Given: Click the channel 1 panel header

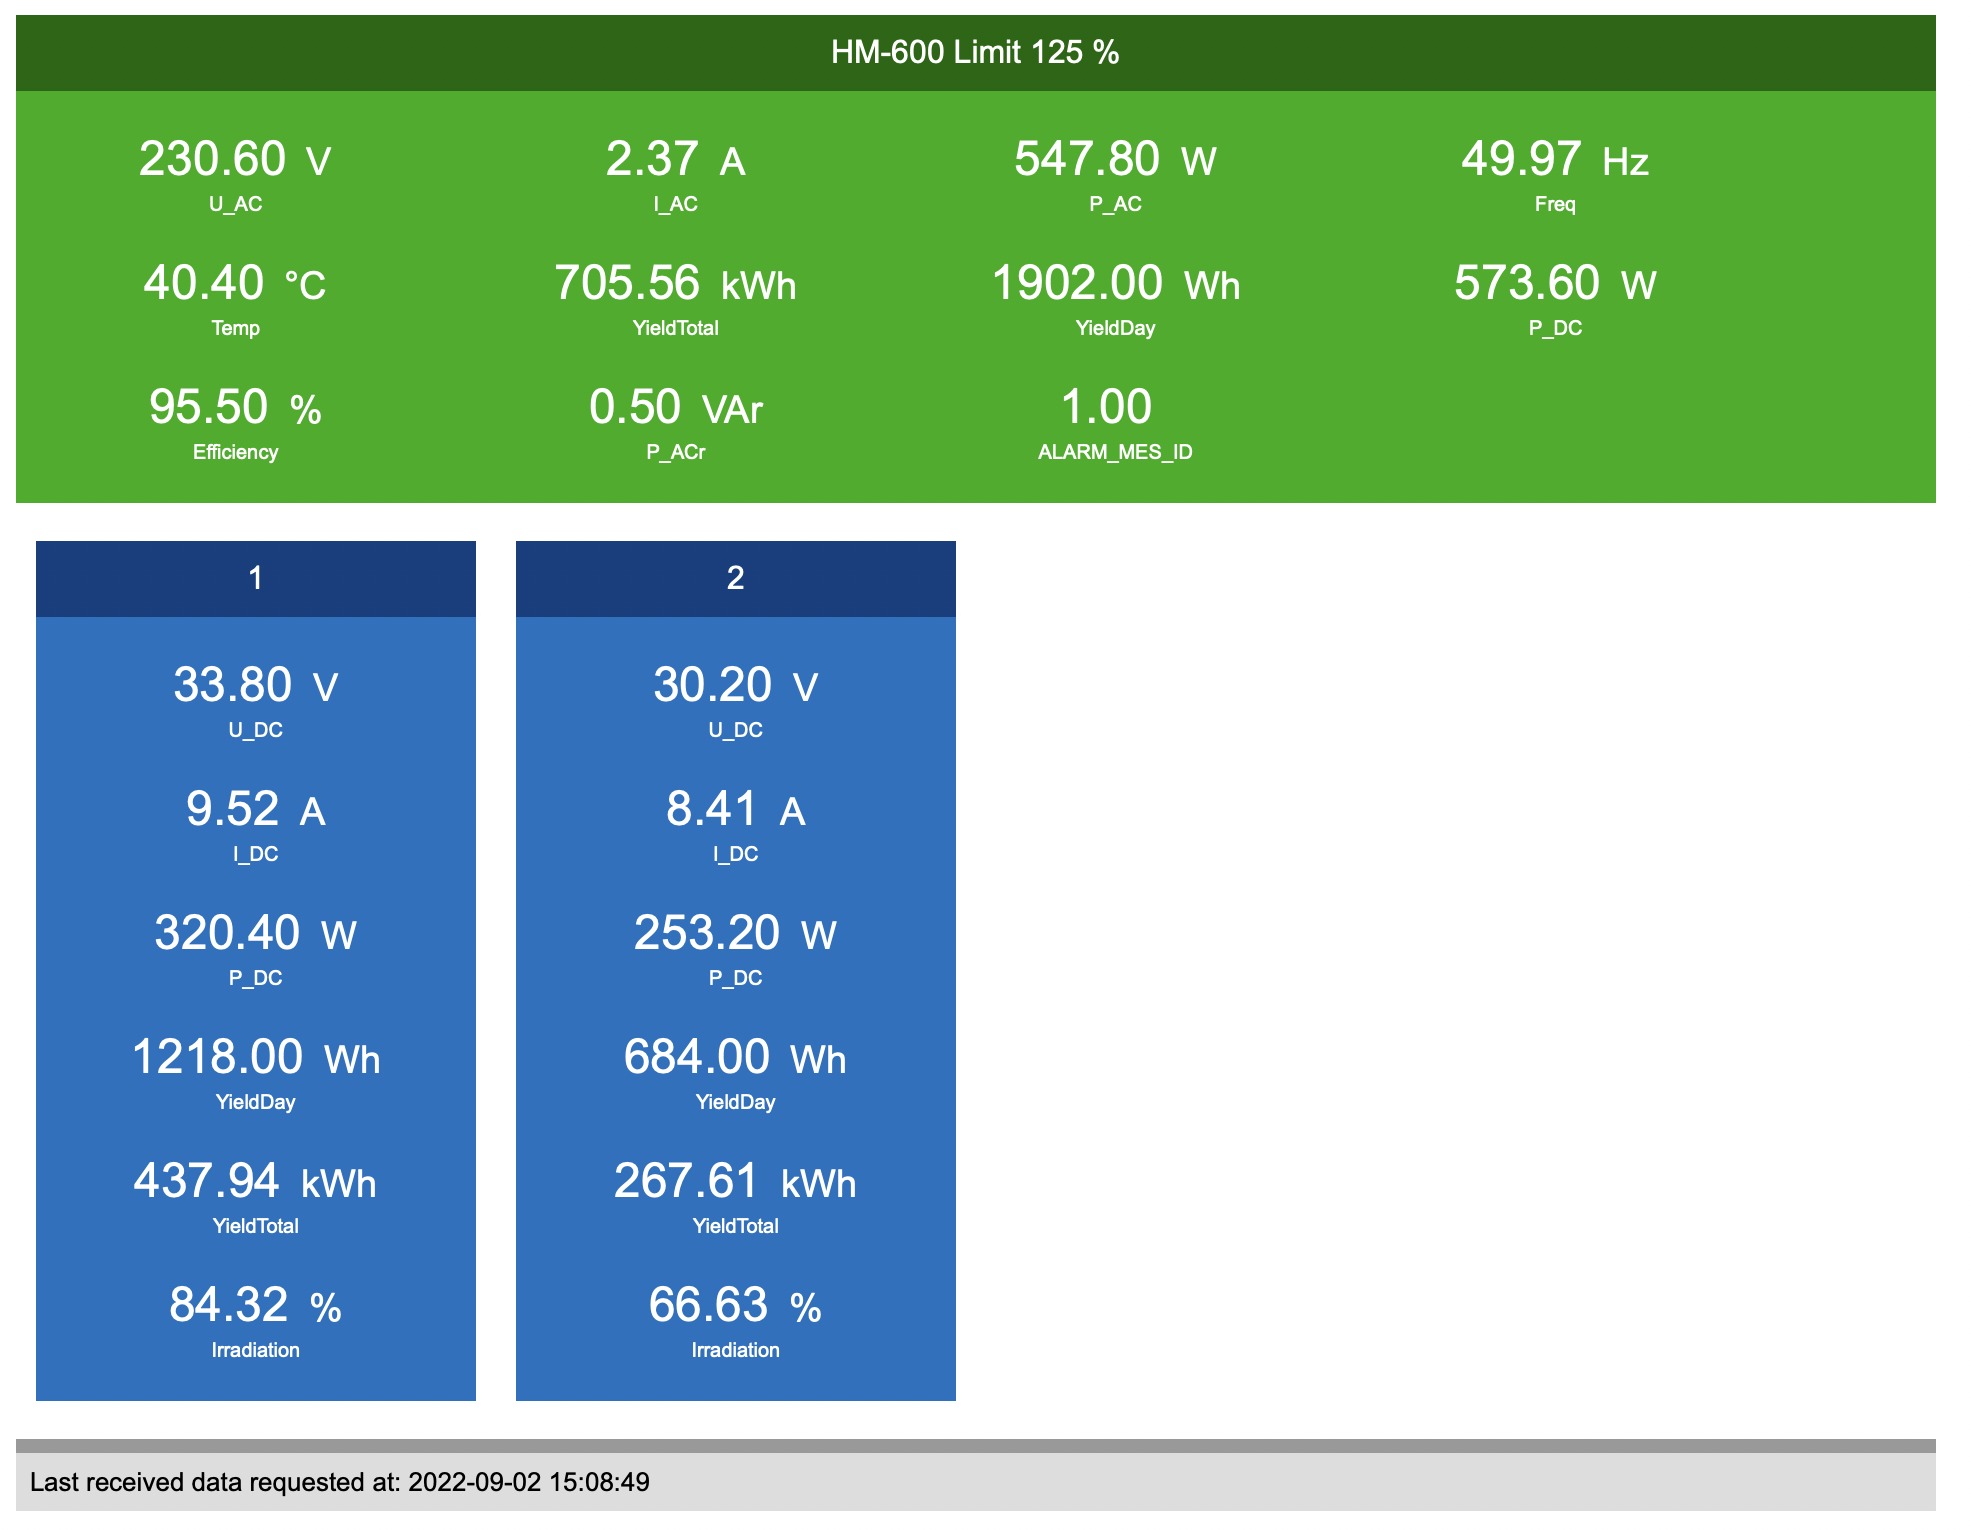Looking at the screenshot, I should tap(256, 578).
